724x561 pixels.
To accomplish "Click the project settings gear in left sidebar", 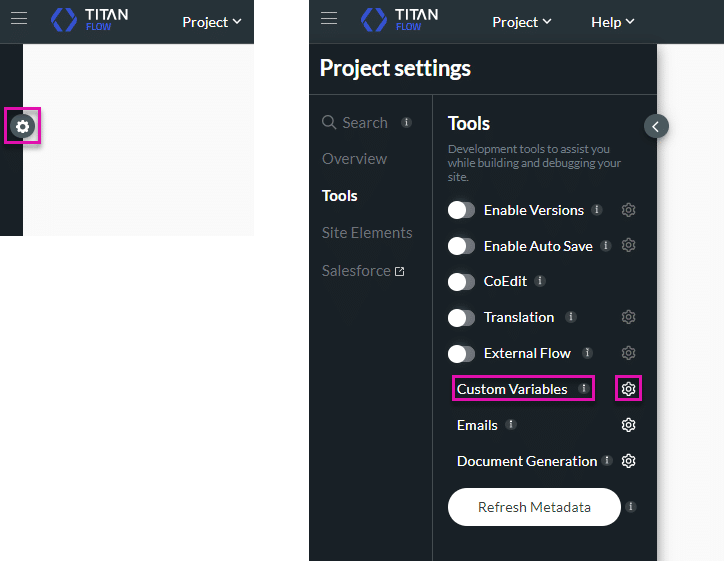I will point(23,126).
